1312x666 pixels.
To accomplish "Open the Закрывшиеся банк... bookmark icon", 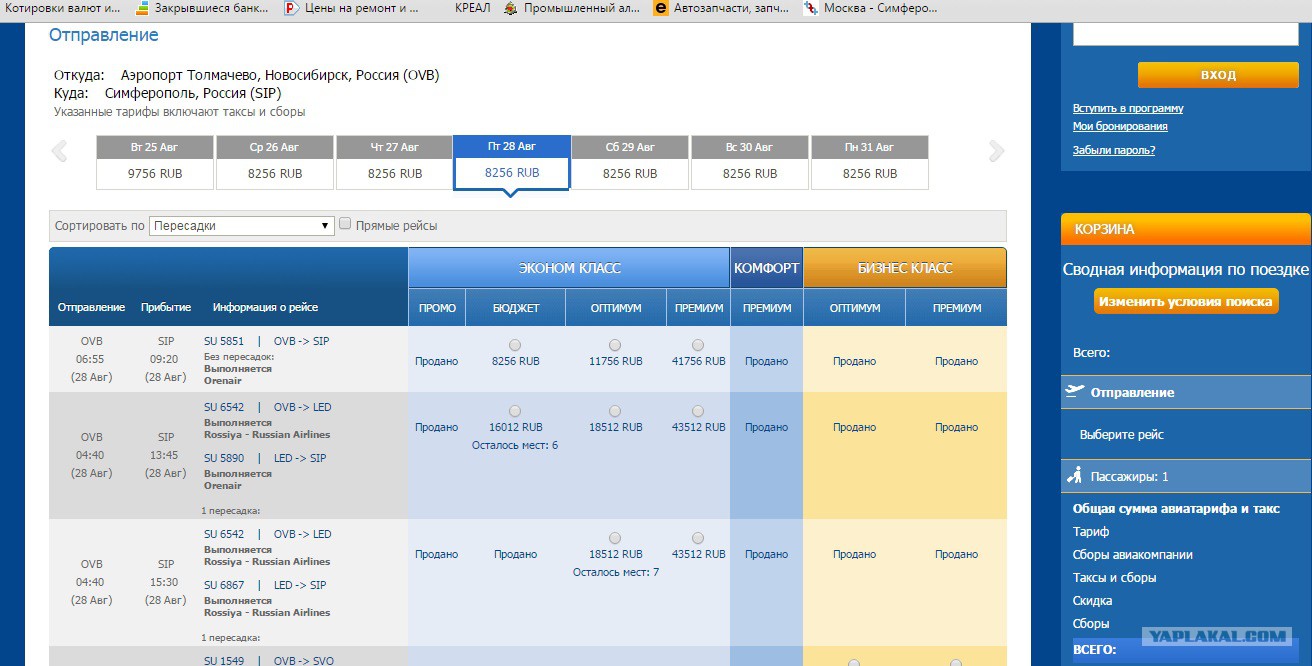I will pos(143,8).
